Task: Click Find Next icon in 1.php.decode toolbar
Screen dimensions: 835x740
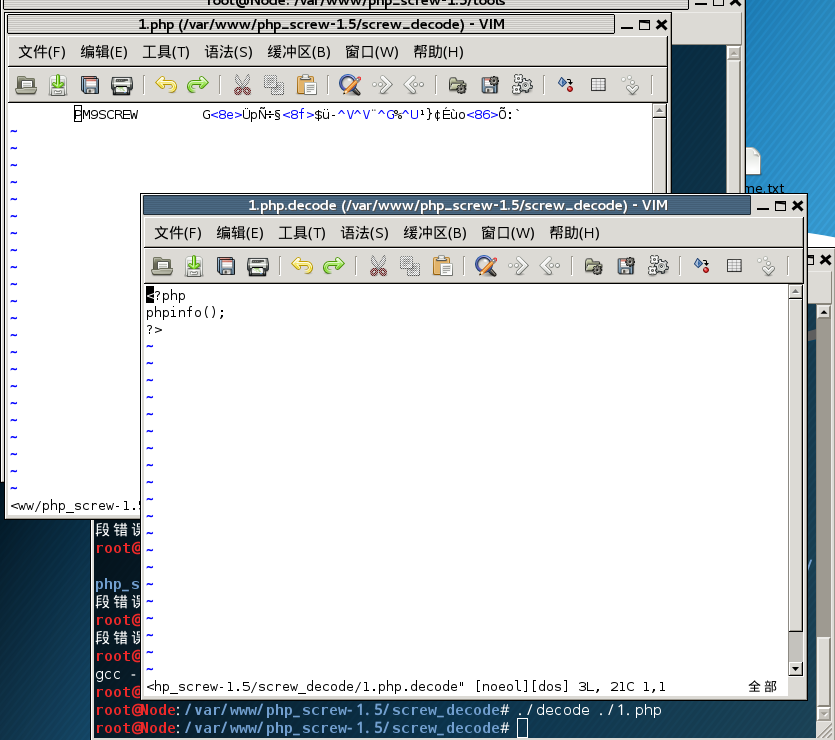Action: coord(518,266)
